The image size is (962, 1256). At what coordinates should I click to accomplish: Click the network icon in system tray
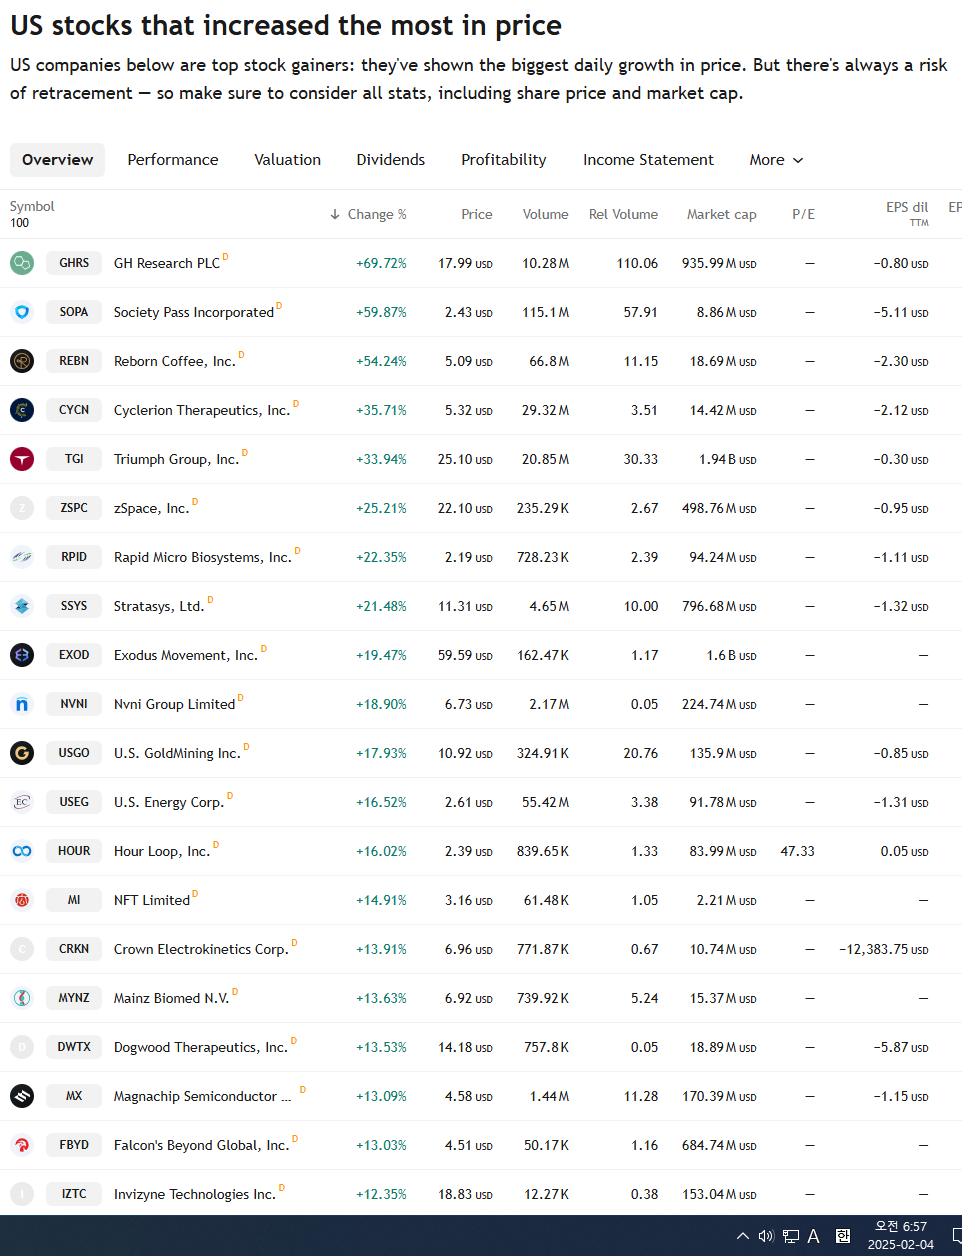pos(790,1236)
